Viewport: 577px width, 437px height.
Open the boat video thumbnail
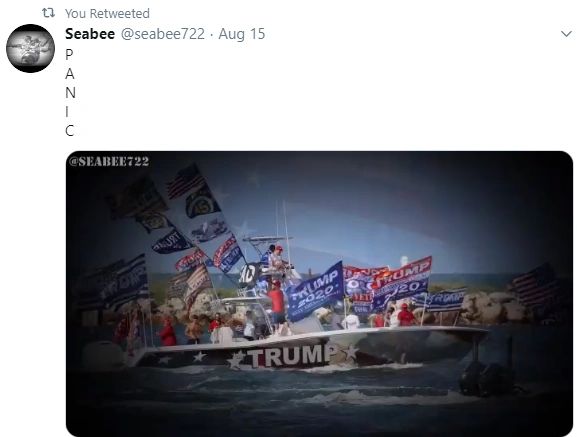[x=319, y=294]
